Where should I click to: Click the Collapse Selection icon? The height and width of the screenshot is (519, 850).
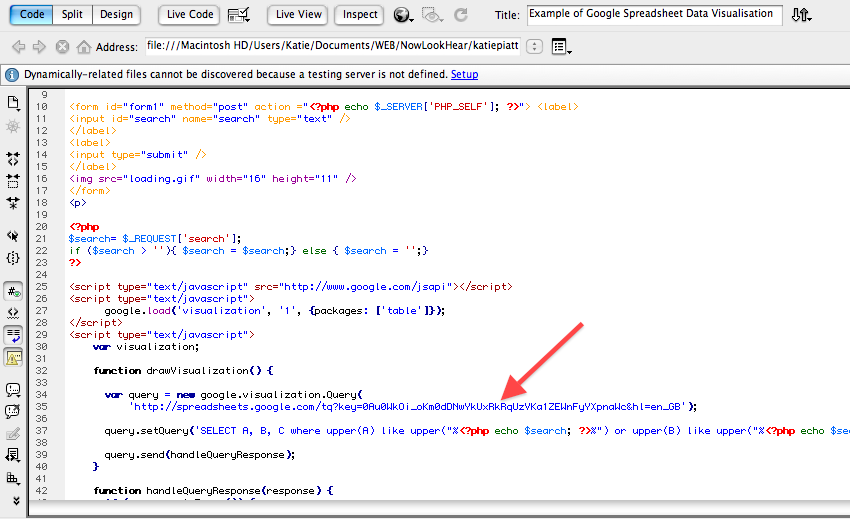13,181
